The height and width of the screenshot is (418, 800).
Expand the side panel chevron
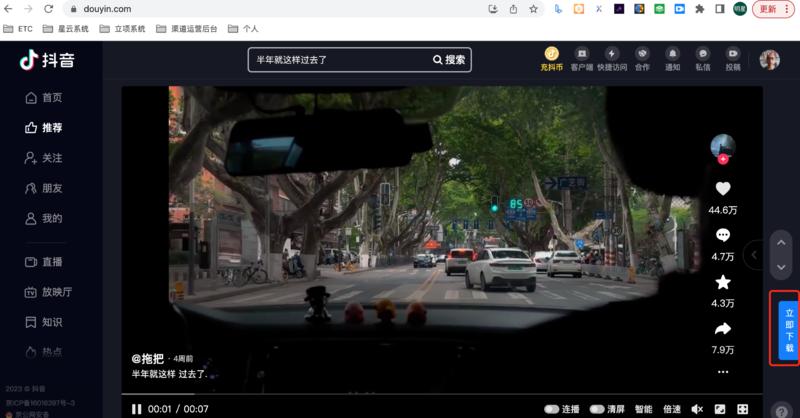click(754, 254)
